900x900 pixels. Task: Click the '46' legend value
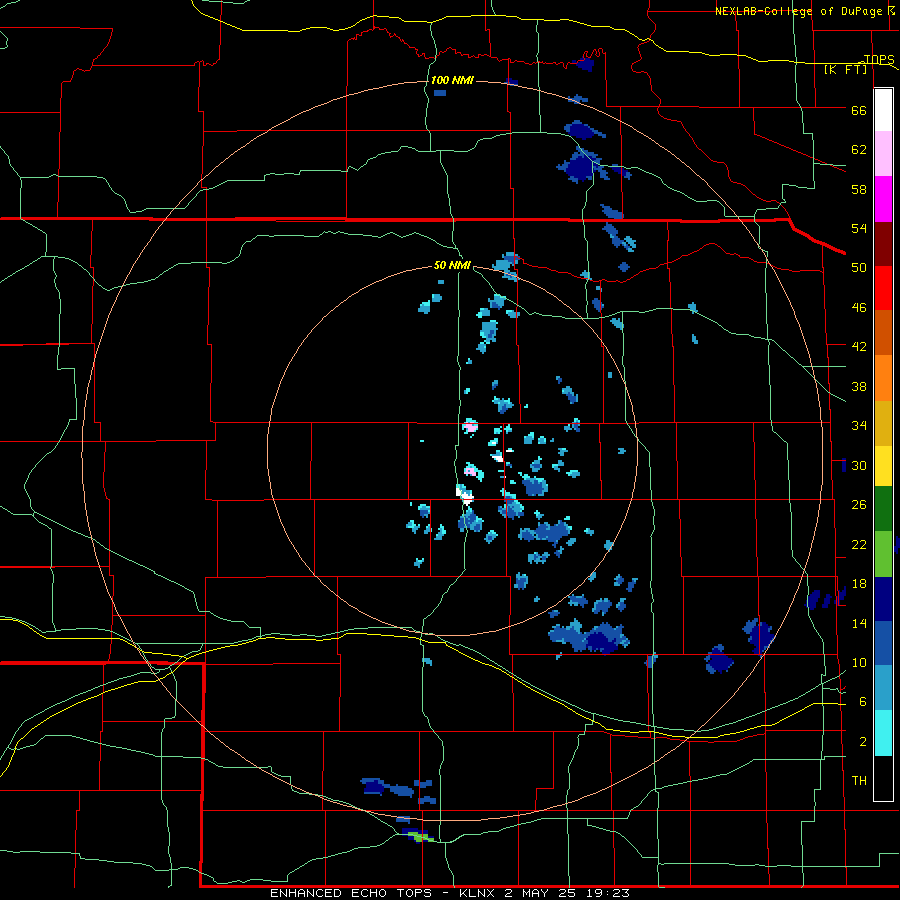click(x=859, y=307)
